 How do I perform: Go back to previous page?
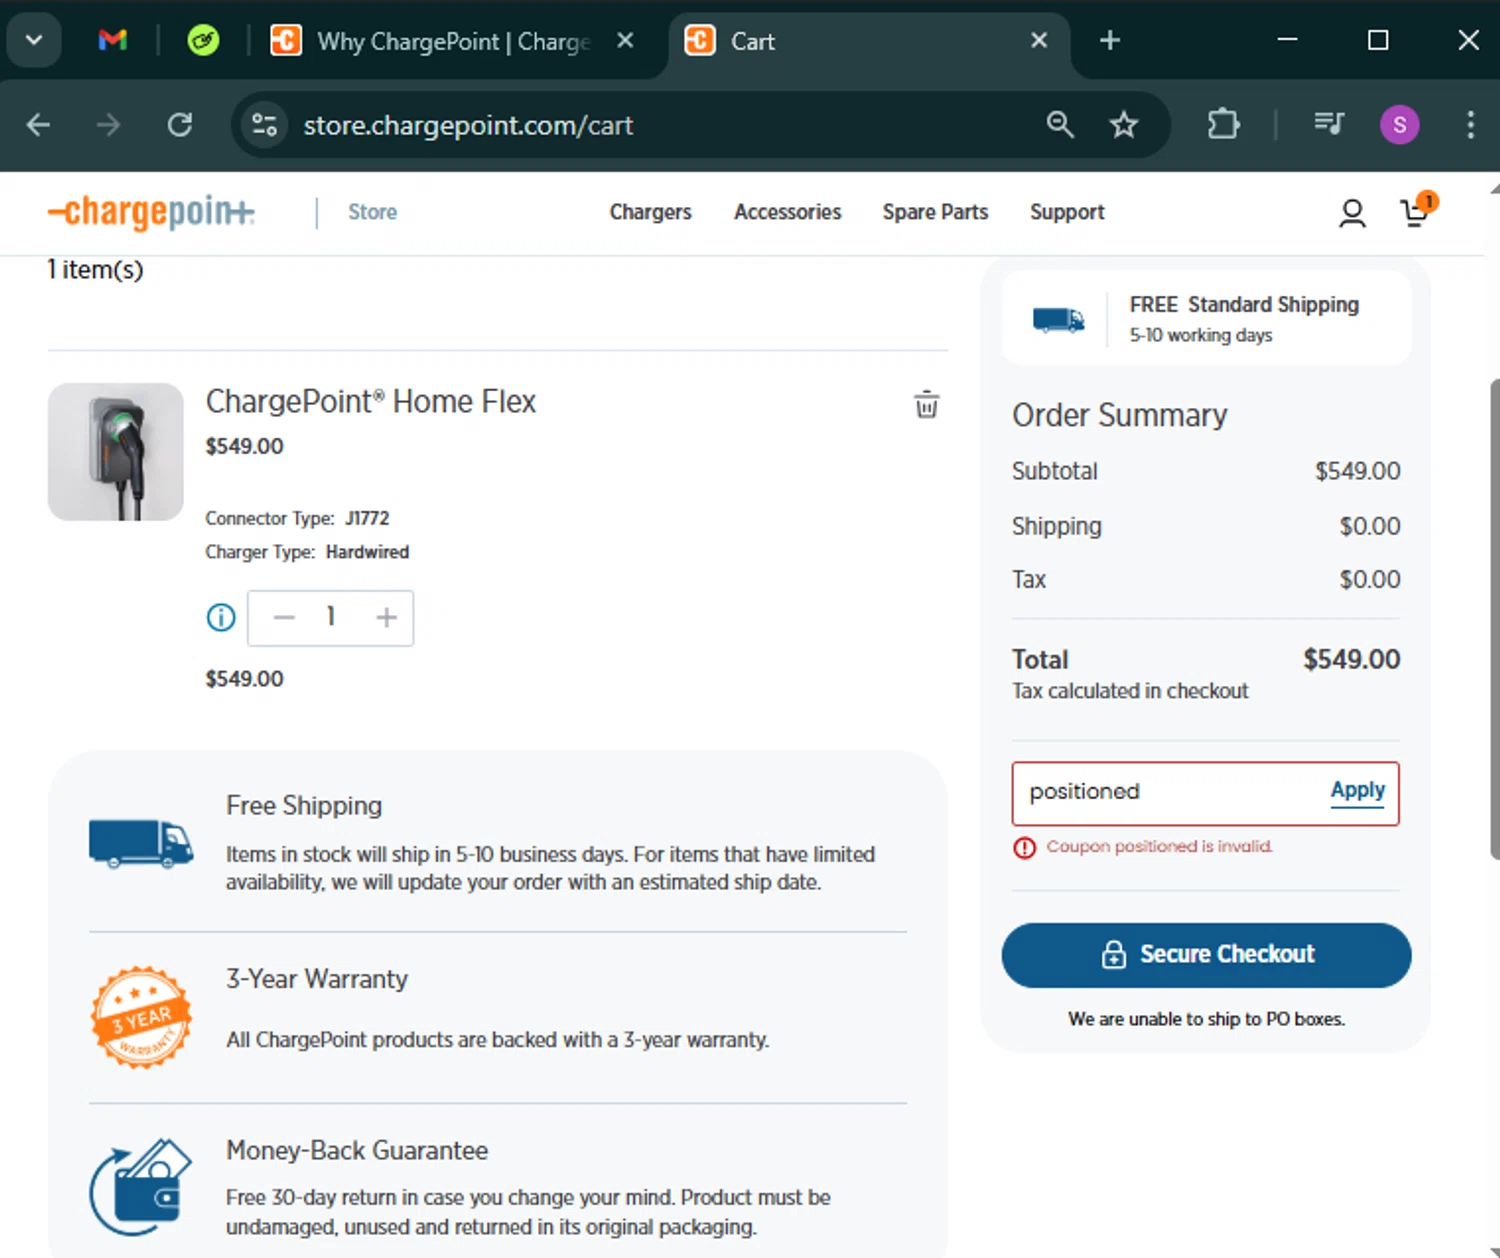tap(38, 125)
